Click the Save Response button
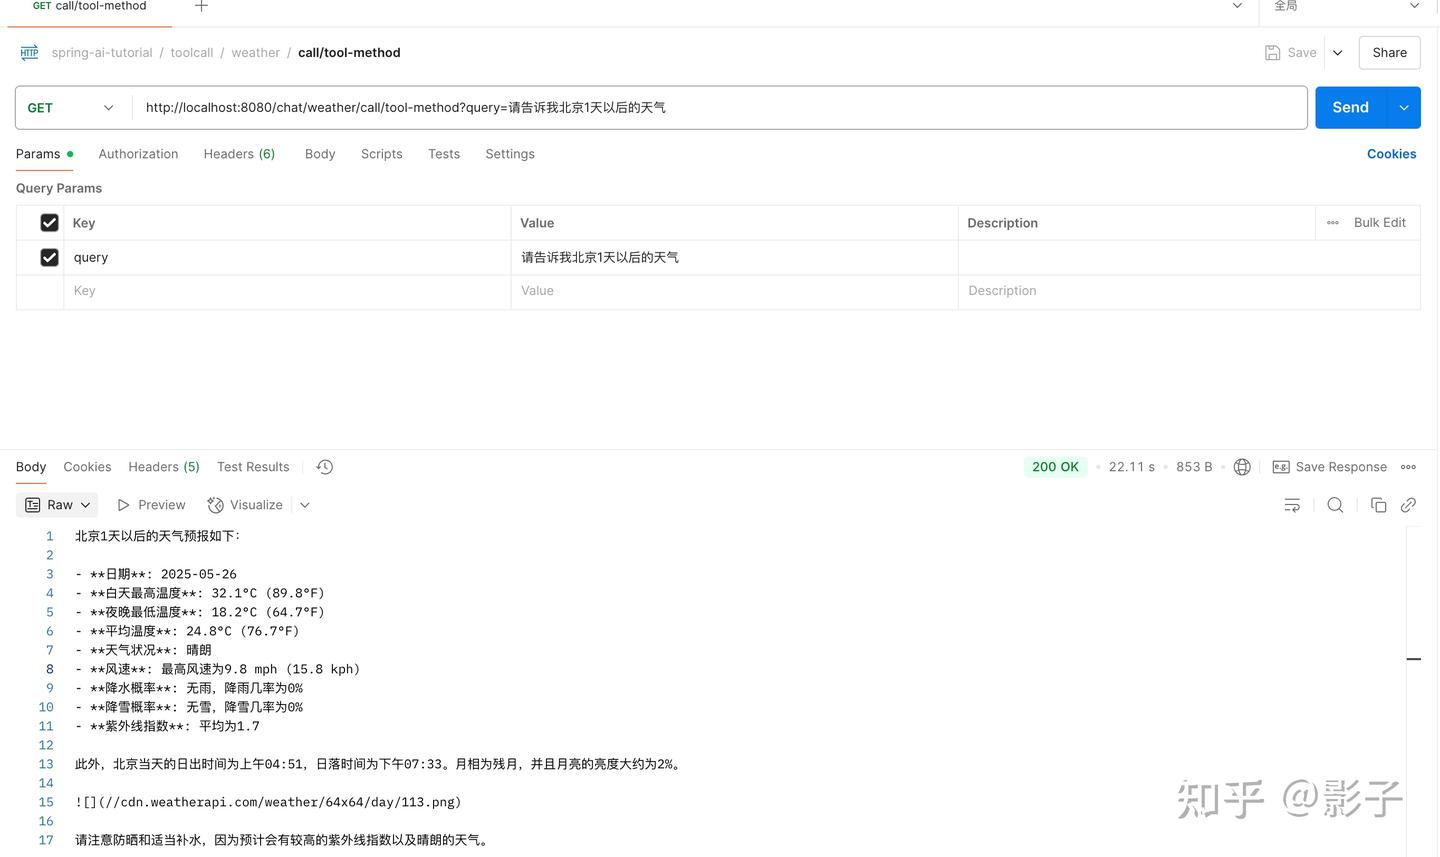The height and width of the screenshot is (857, 1440). (1330, 466)
